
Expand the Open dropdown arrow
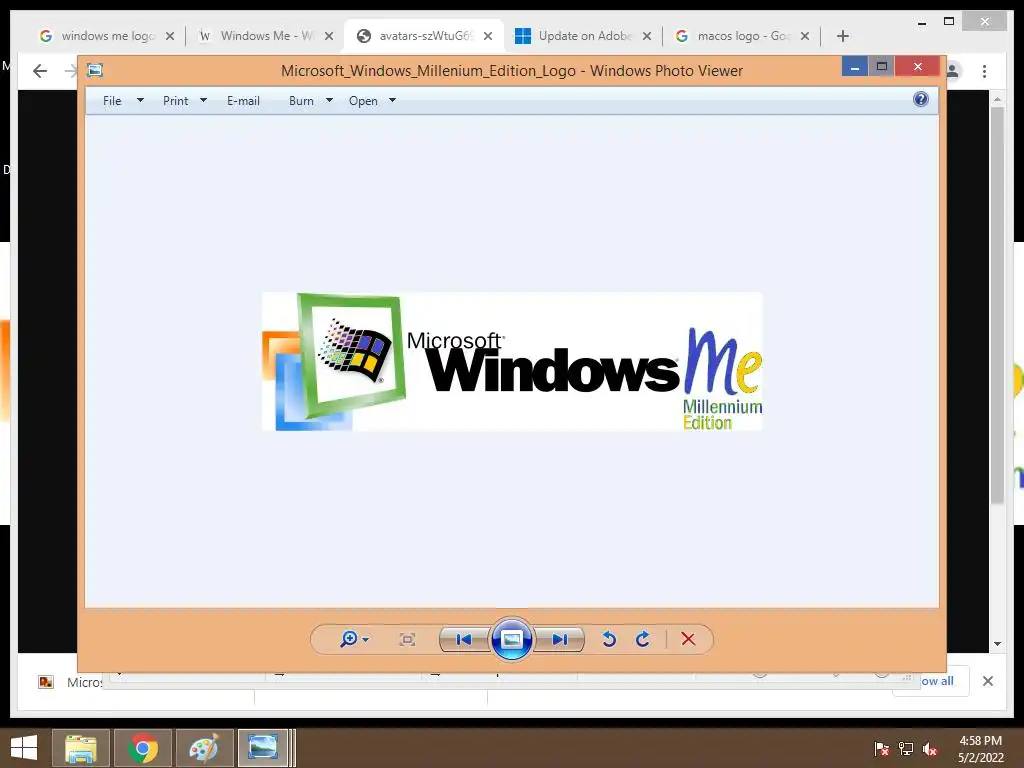392,101
